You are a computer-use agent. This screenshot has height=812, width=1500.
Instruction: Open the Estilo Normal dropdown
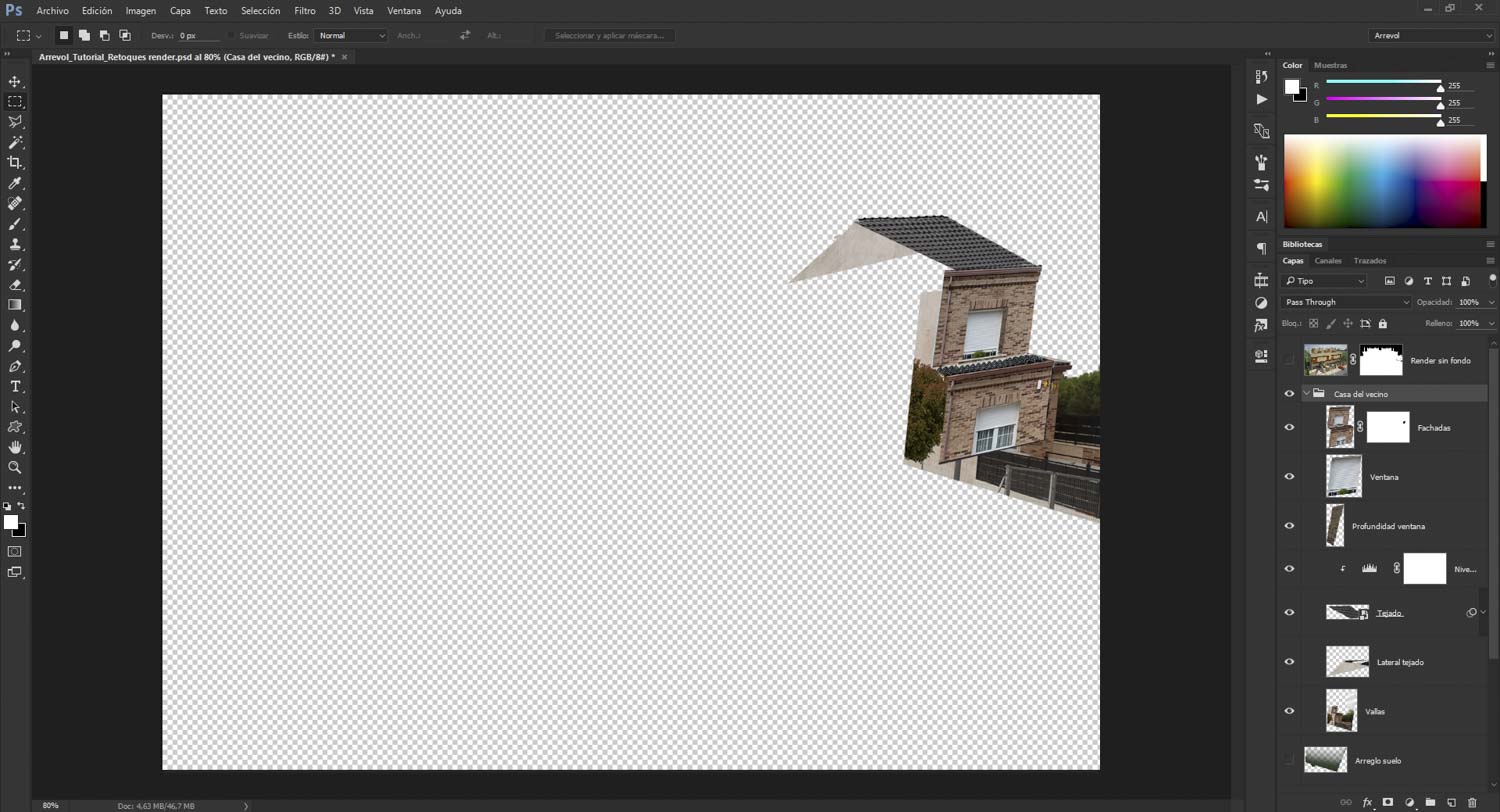[351, 35]
